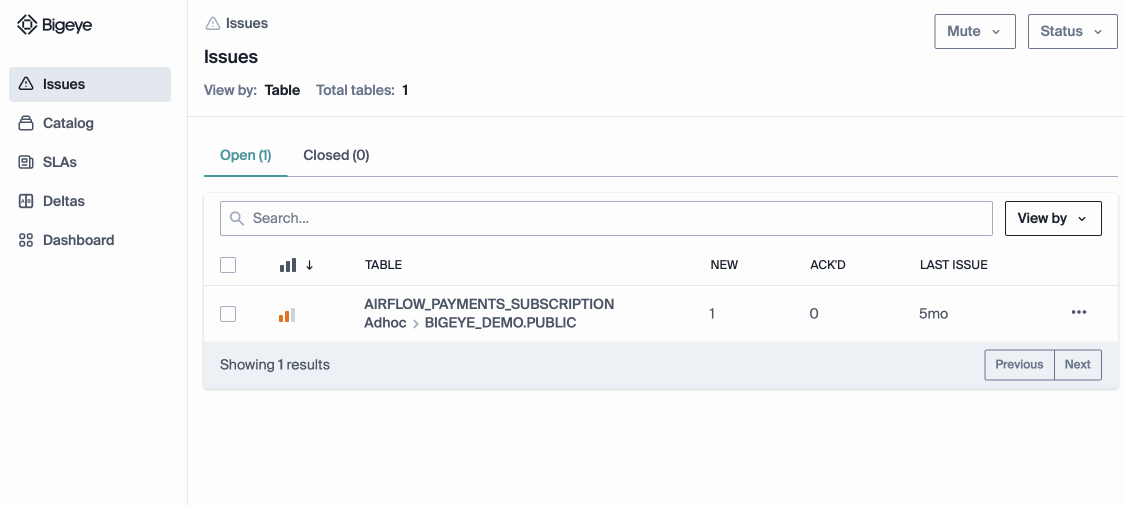The height and width of the screenshot is (505, 1124).
Task: Switch to the Closed (0) tab
Action: (x=336, y=155)
